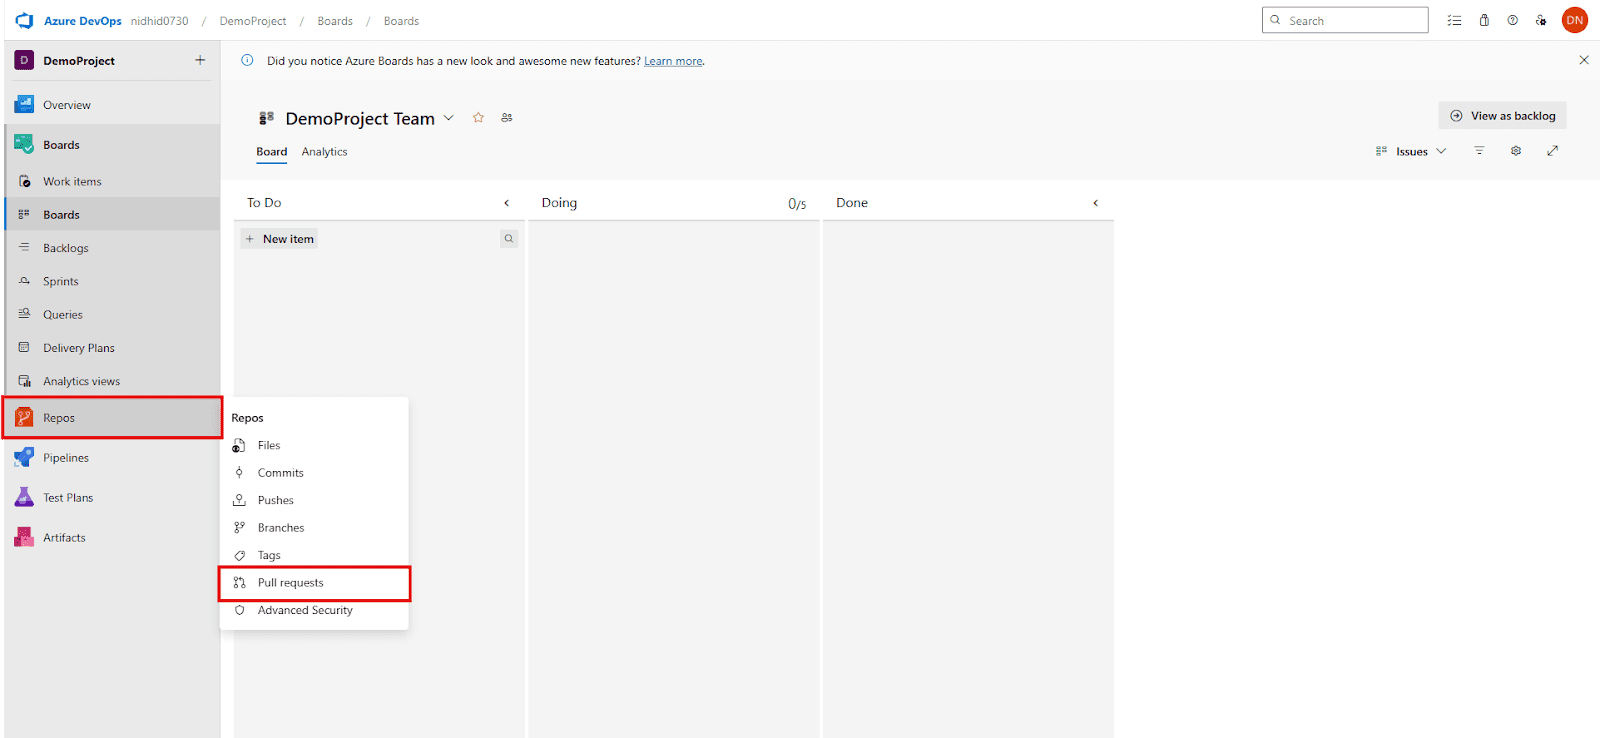Viewport: 1600px width, 738px height.
Task: Open the Issues backlog level dropdown
Action: click(x=1411, y=151)
